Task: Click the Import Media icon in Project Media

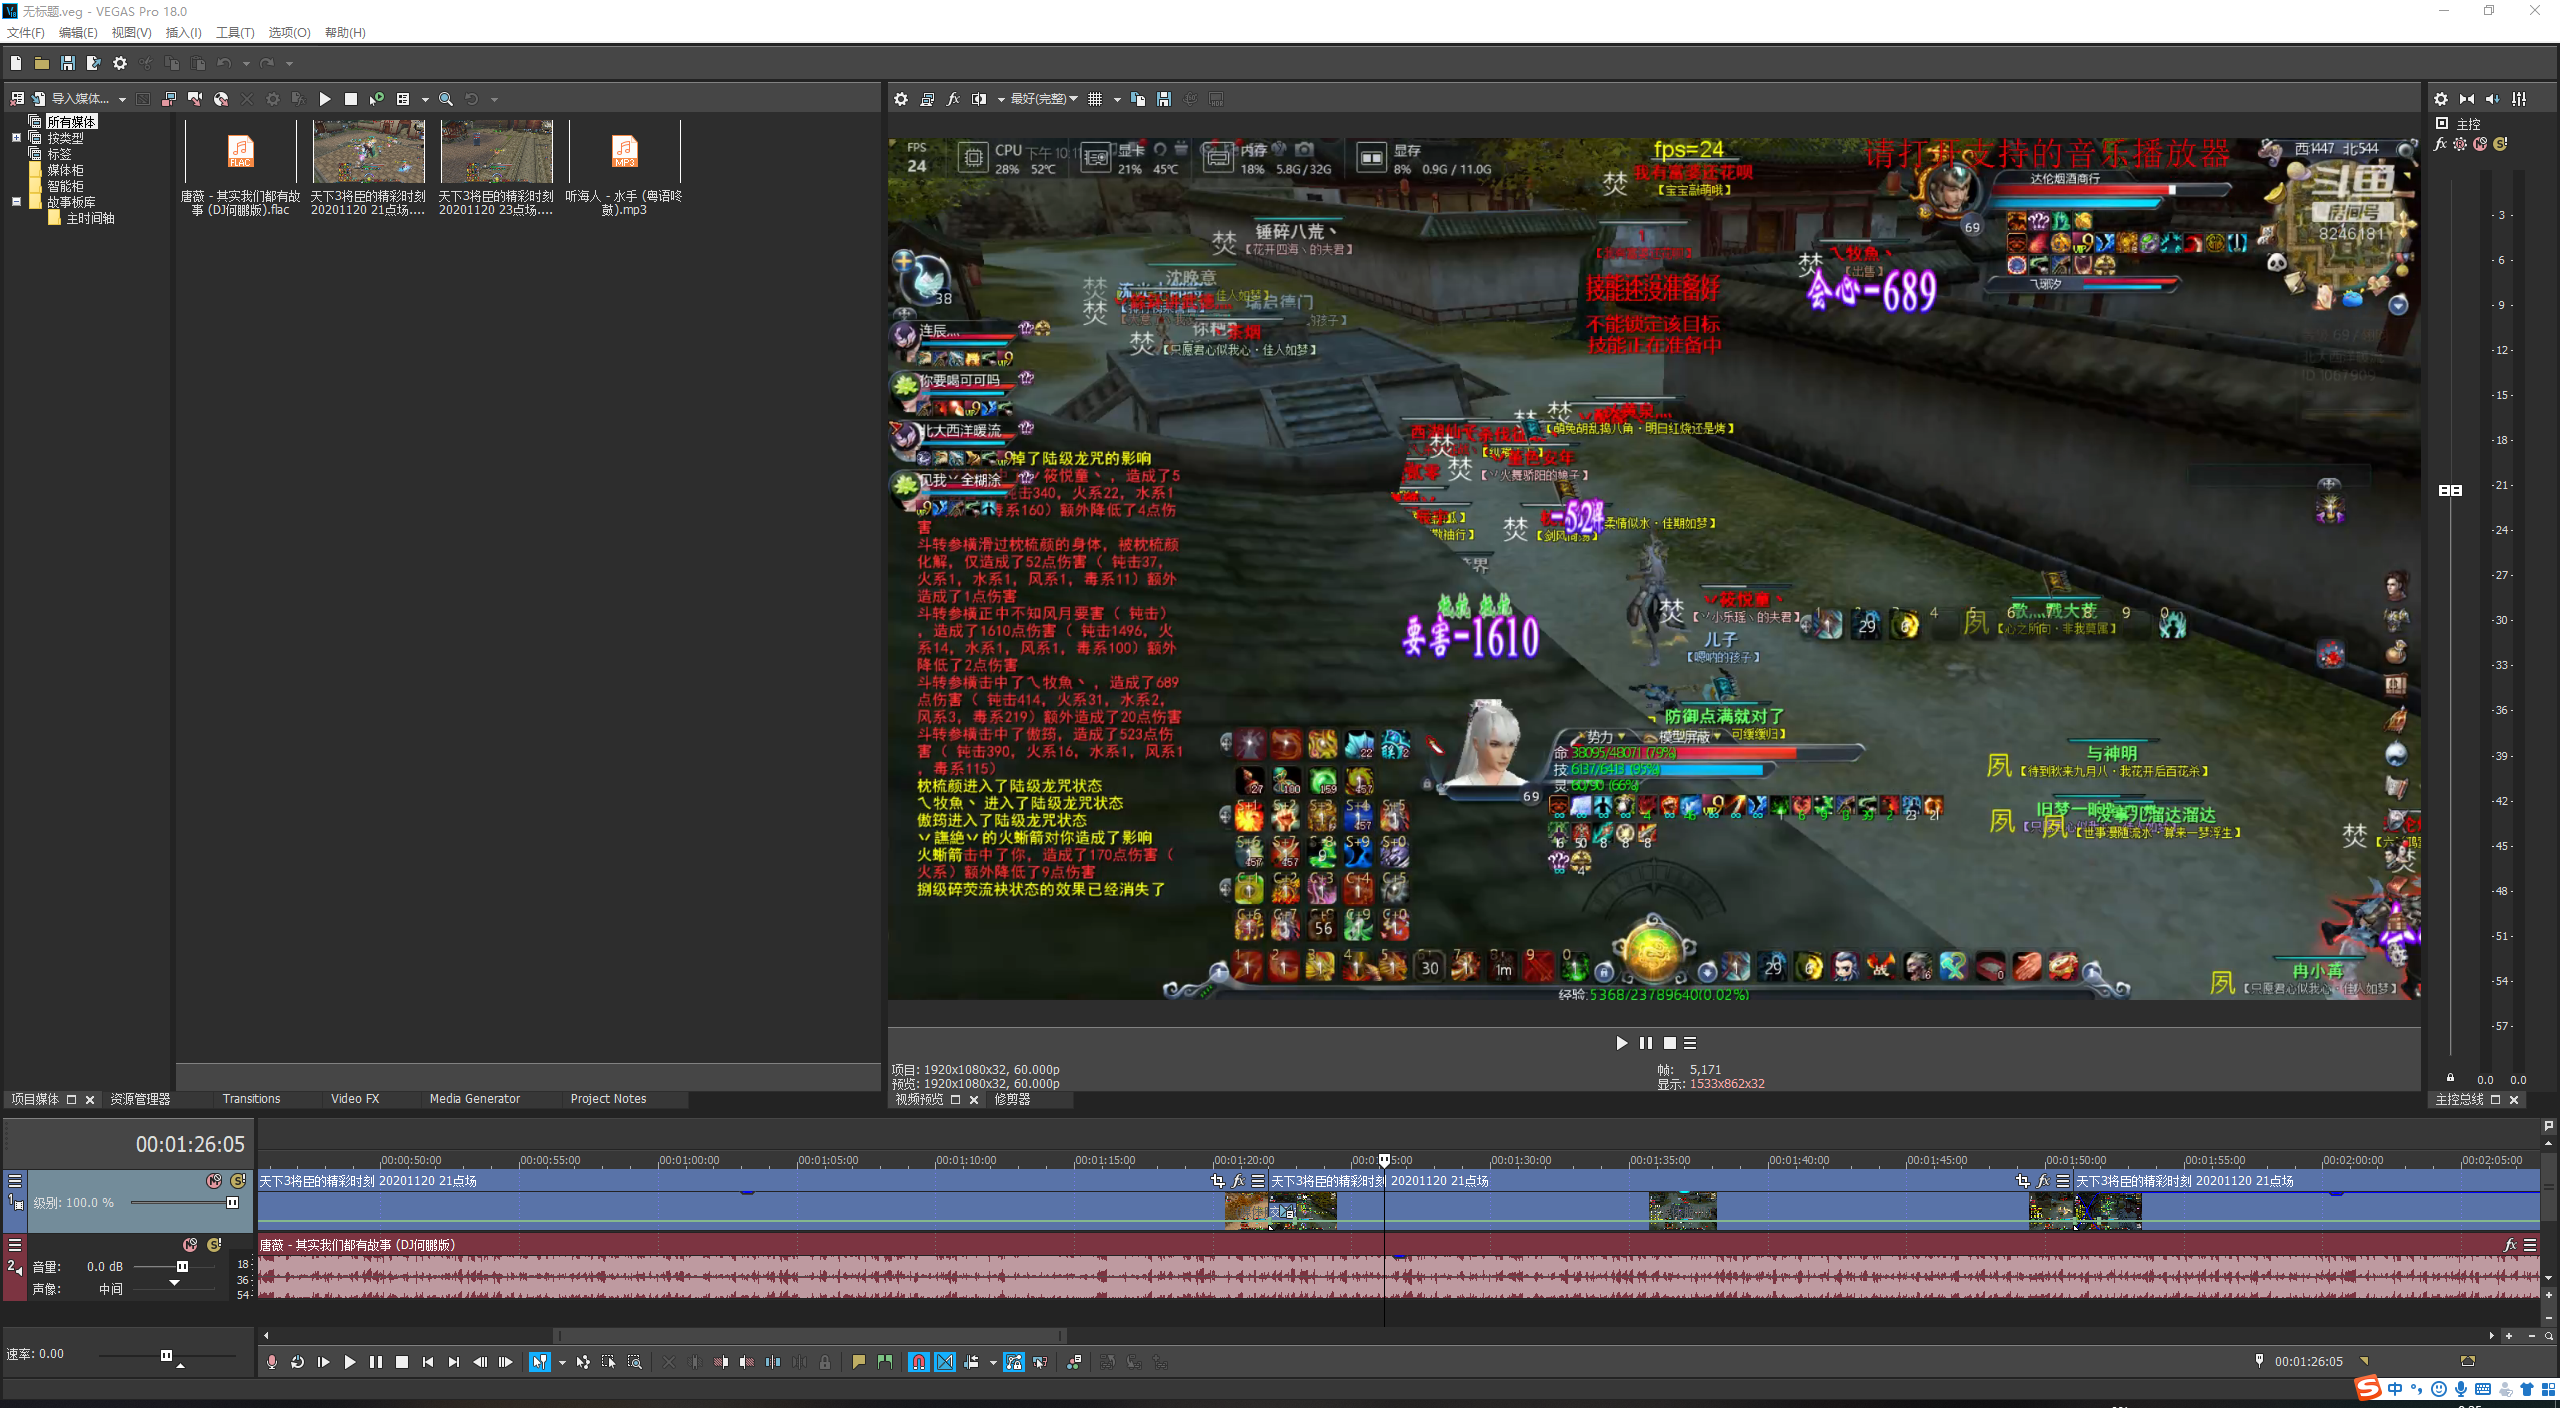Action: coord(39,99)
